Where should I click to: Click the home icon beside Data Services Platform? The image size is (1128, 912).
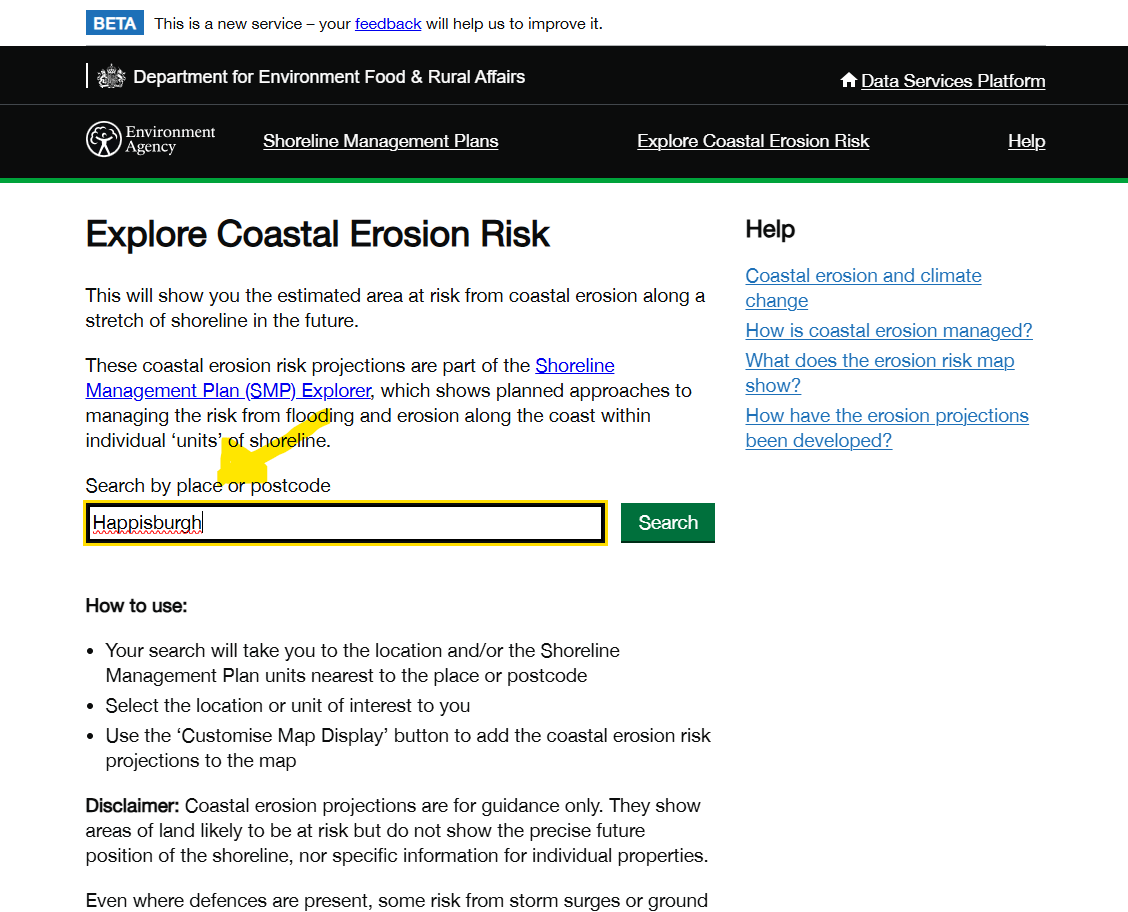pos(849,81)
